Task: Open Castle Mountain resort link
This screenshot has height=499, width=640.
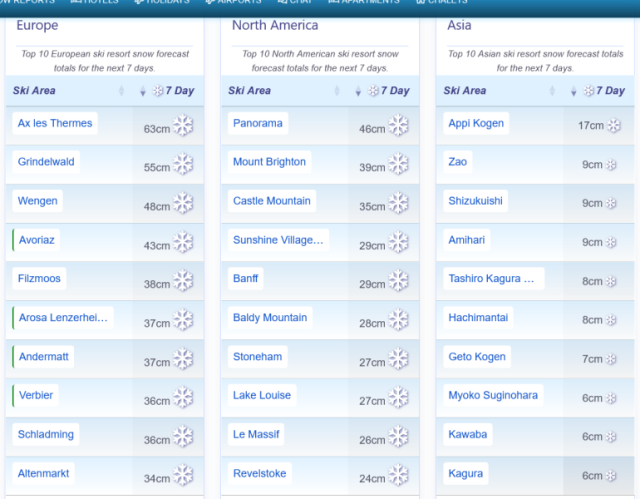Action: pyautogui.click(x=272, y=201)
